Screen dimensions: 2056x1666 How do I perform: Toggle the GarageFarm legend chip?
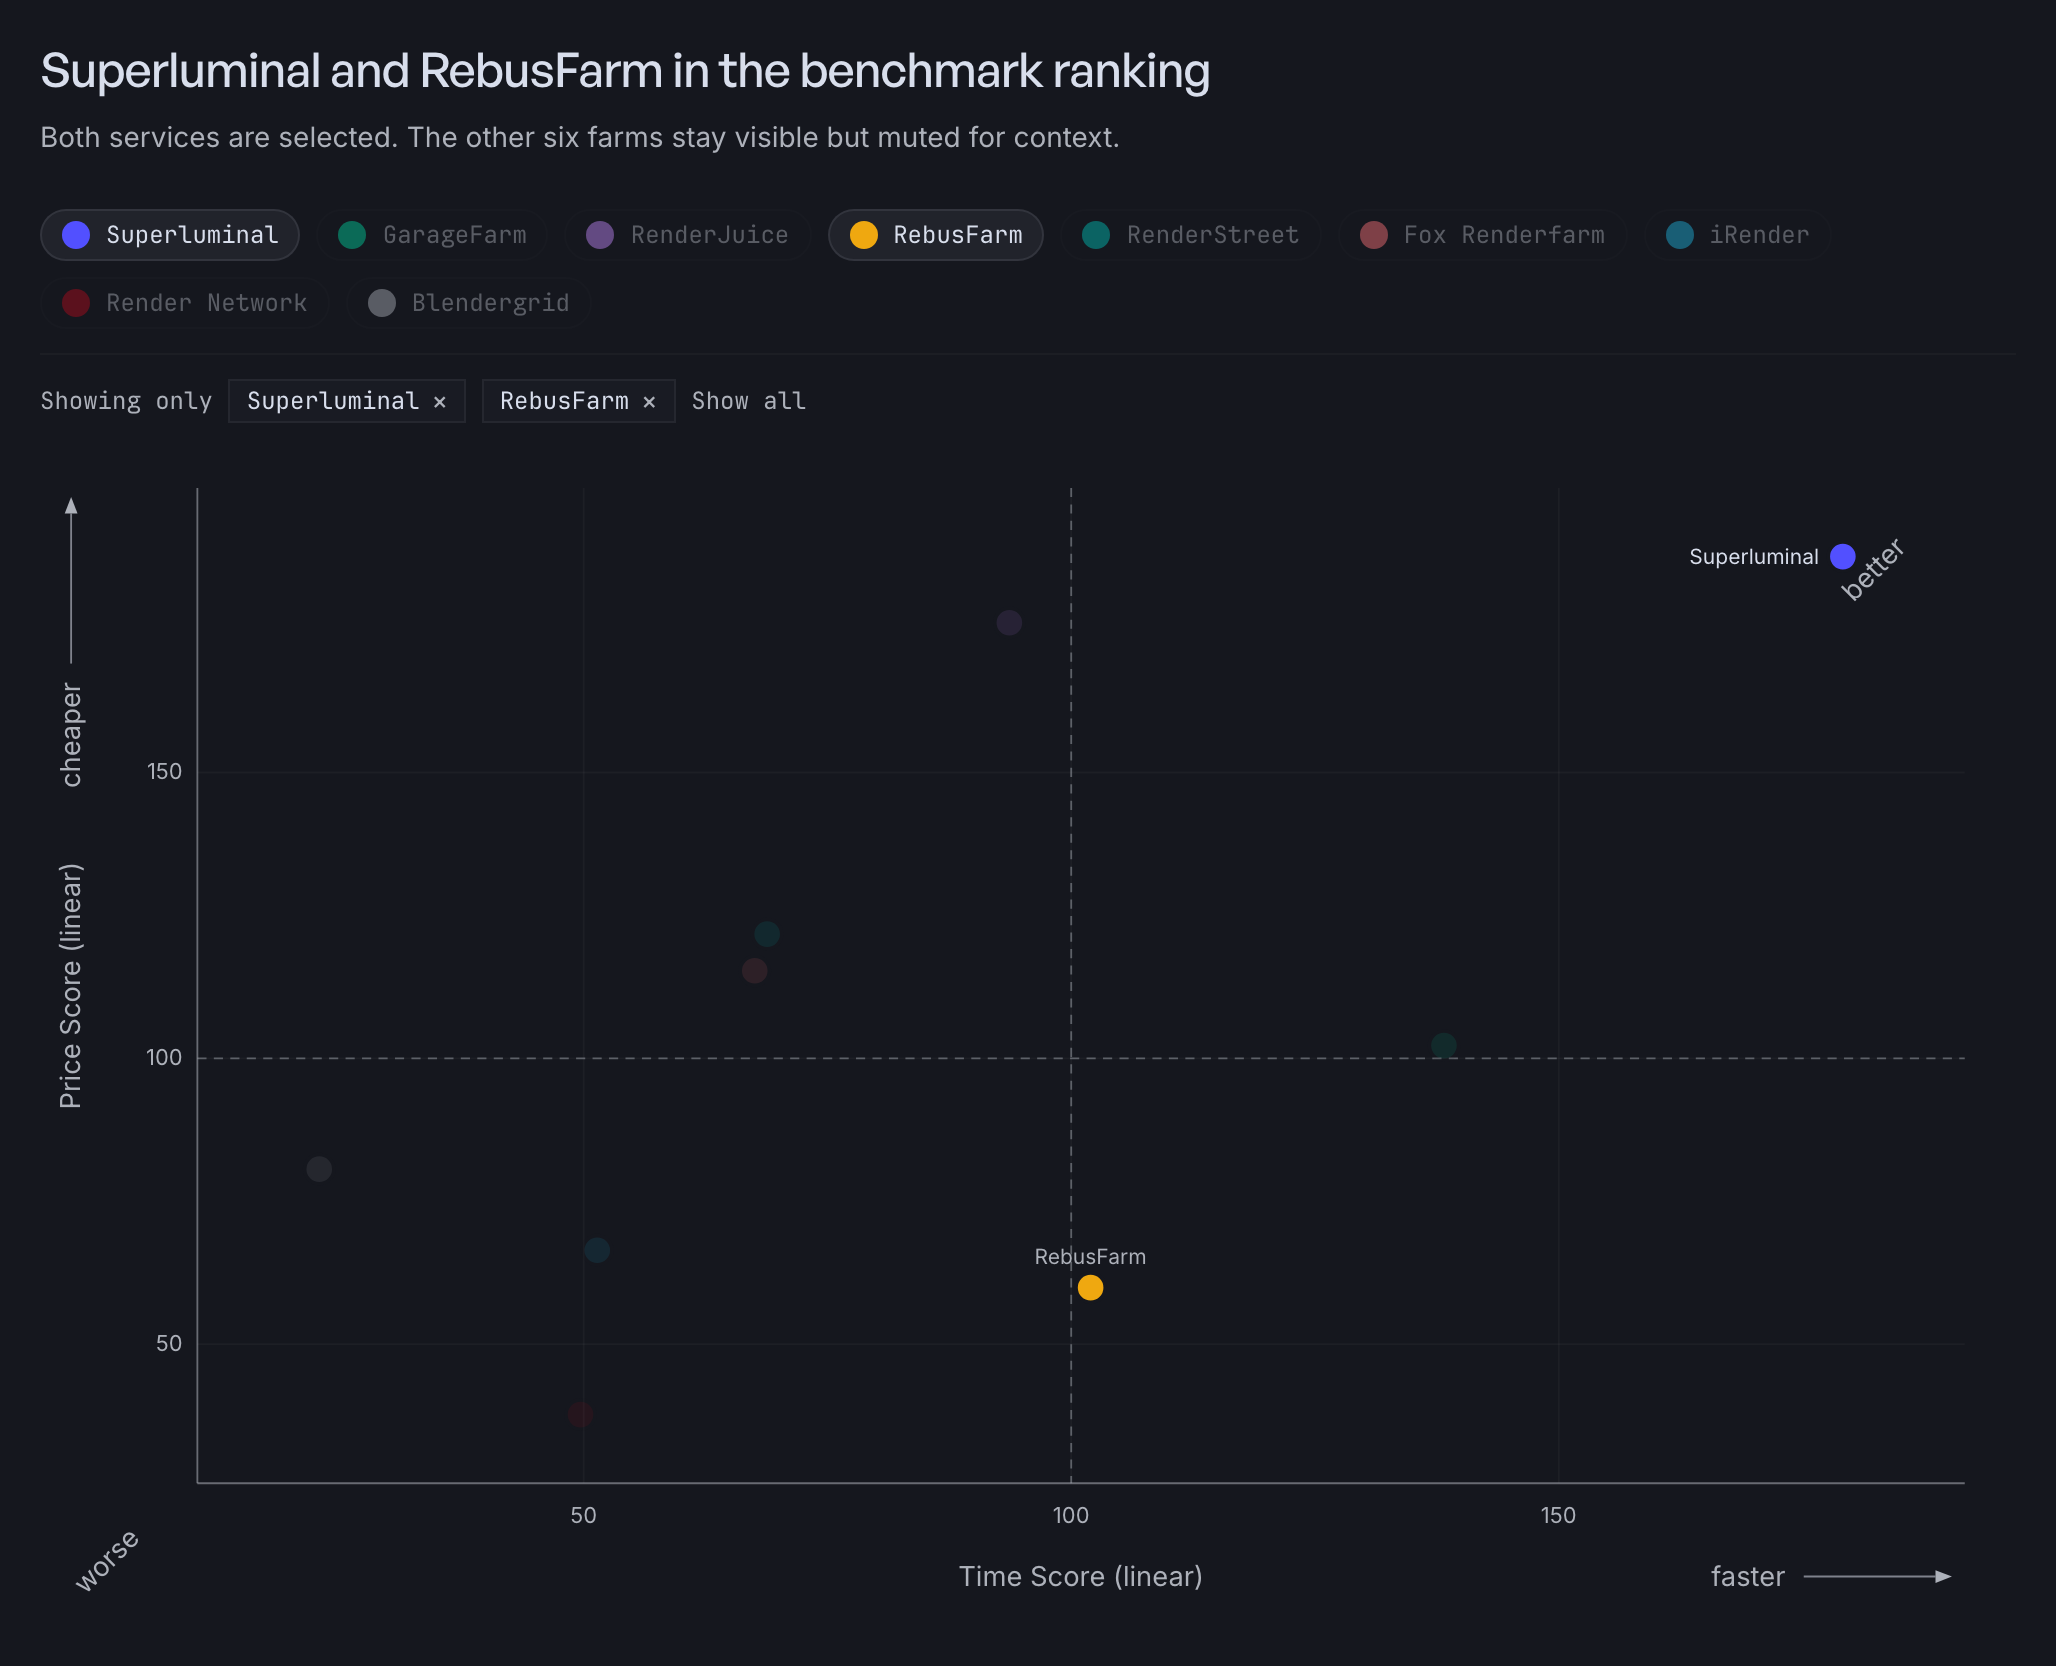(432, 235)
